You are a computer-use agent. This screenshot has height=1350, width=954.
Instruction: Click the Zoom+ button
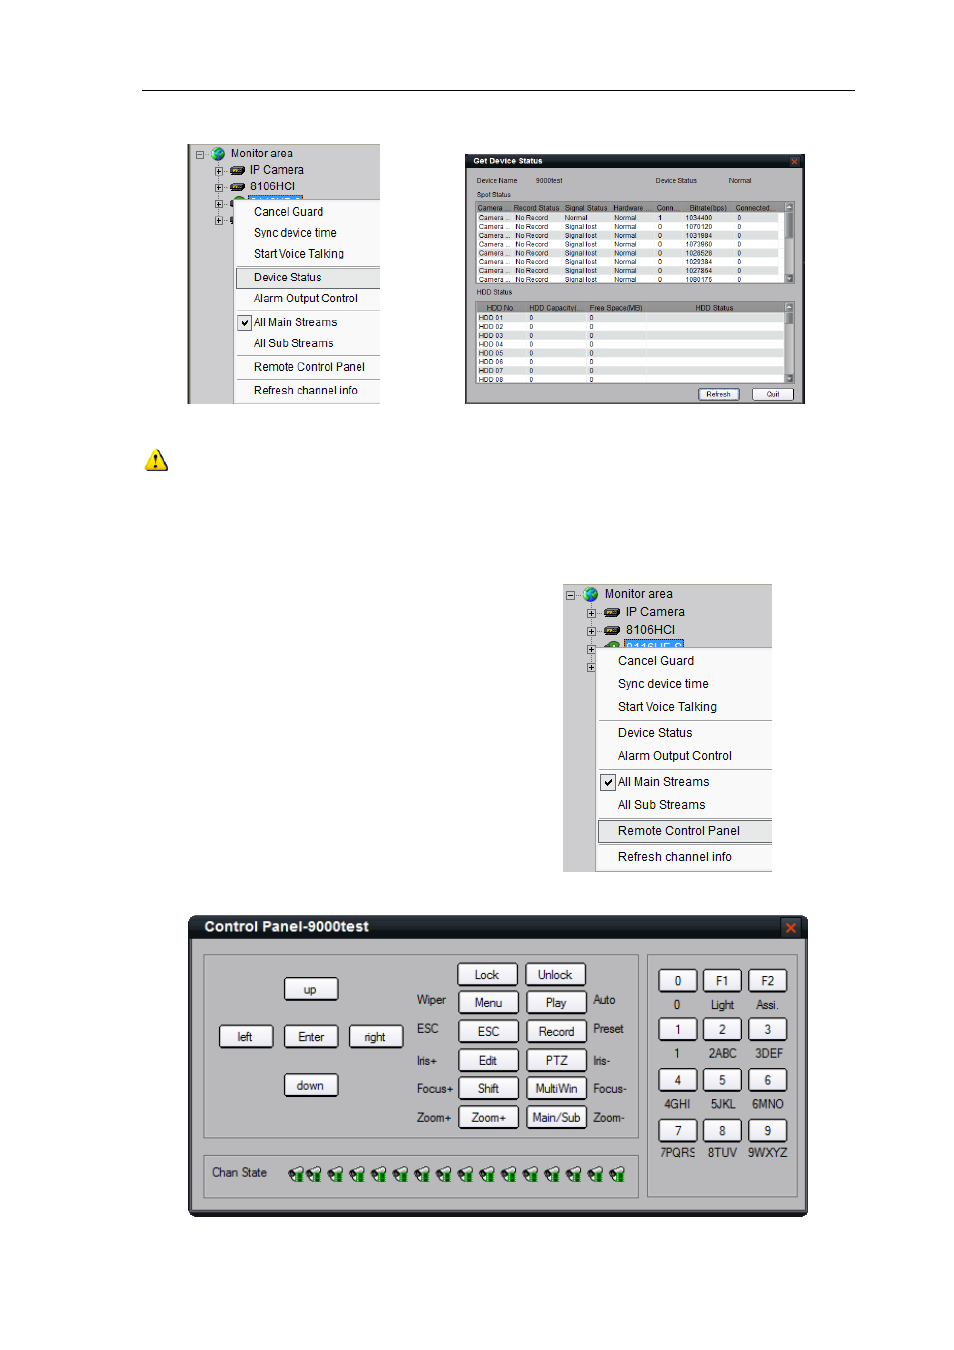point(488,1117)
